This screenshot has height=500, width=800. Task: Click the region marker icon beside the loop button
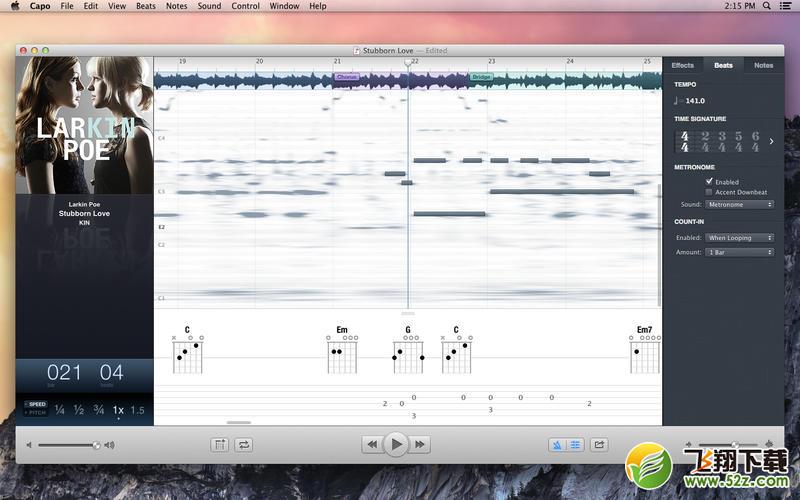(x=220, y=445)
